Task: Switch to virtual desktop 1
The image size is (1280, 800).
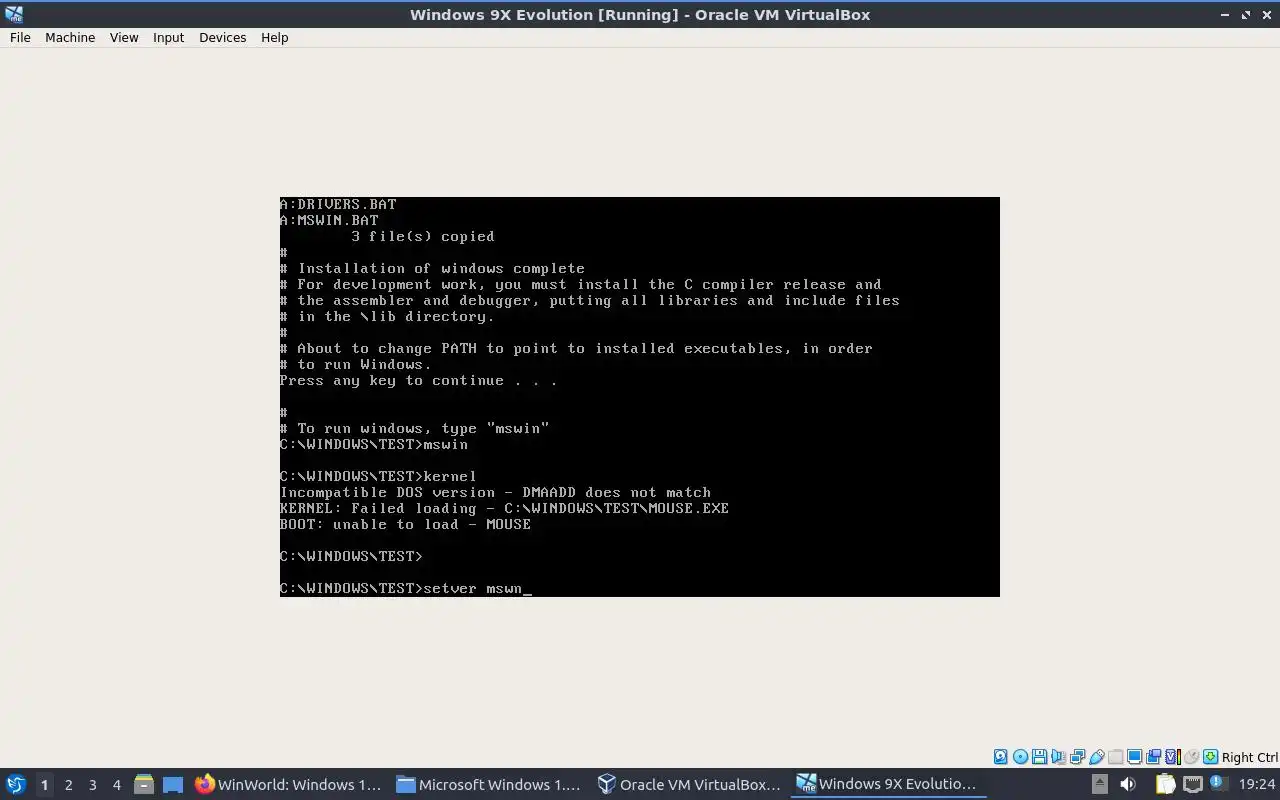Action: (44, 784)
